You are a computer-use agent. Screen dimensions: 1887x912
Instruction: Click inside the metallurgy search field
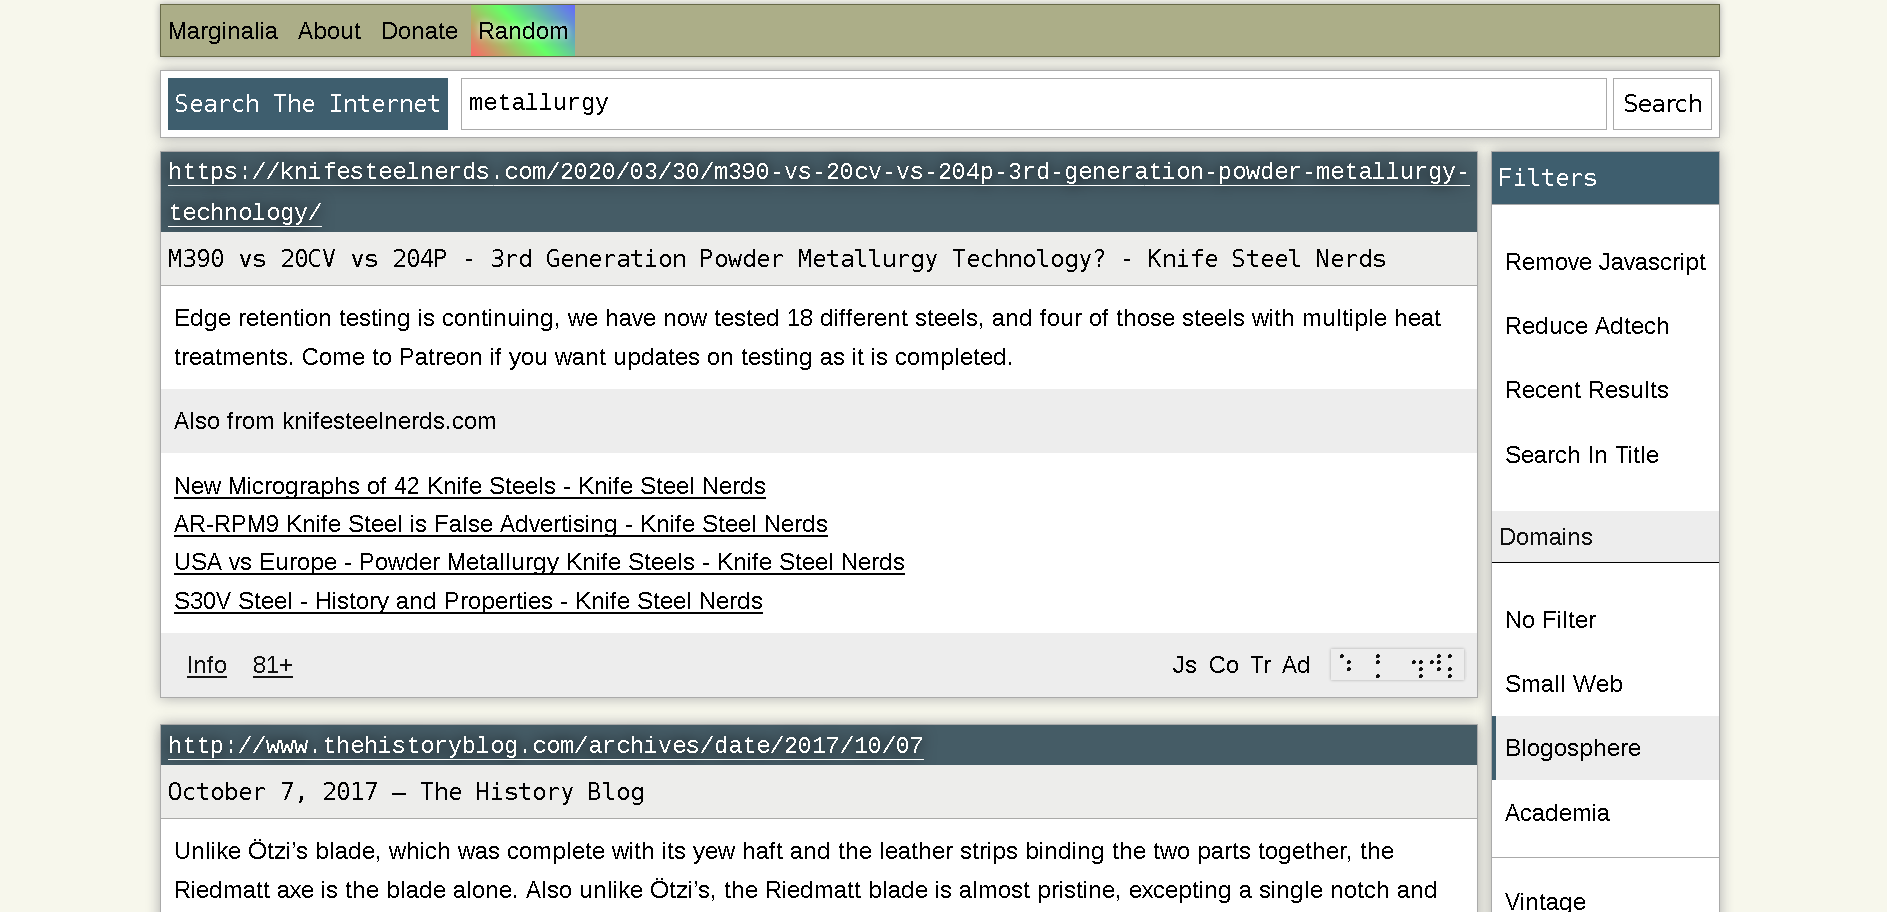(1030, 103)
